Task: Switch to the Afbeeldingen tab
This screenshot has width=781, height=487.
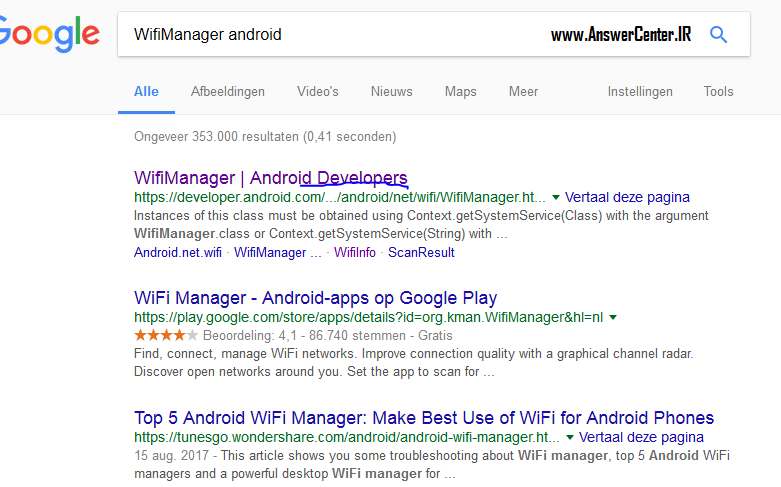Action: pos(228,91)
